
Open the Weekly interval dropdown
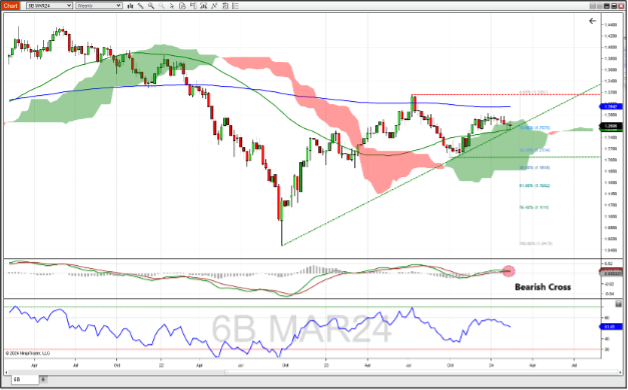tap(98, 6)
